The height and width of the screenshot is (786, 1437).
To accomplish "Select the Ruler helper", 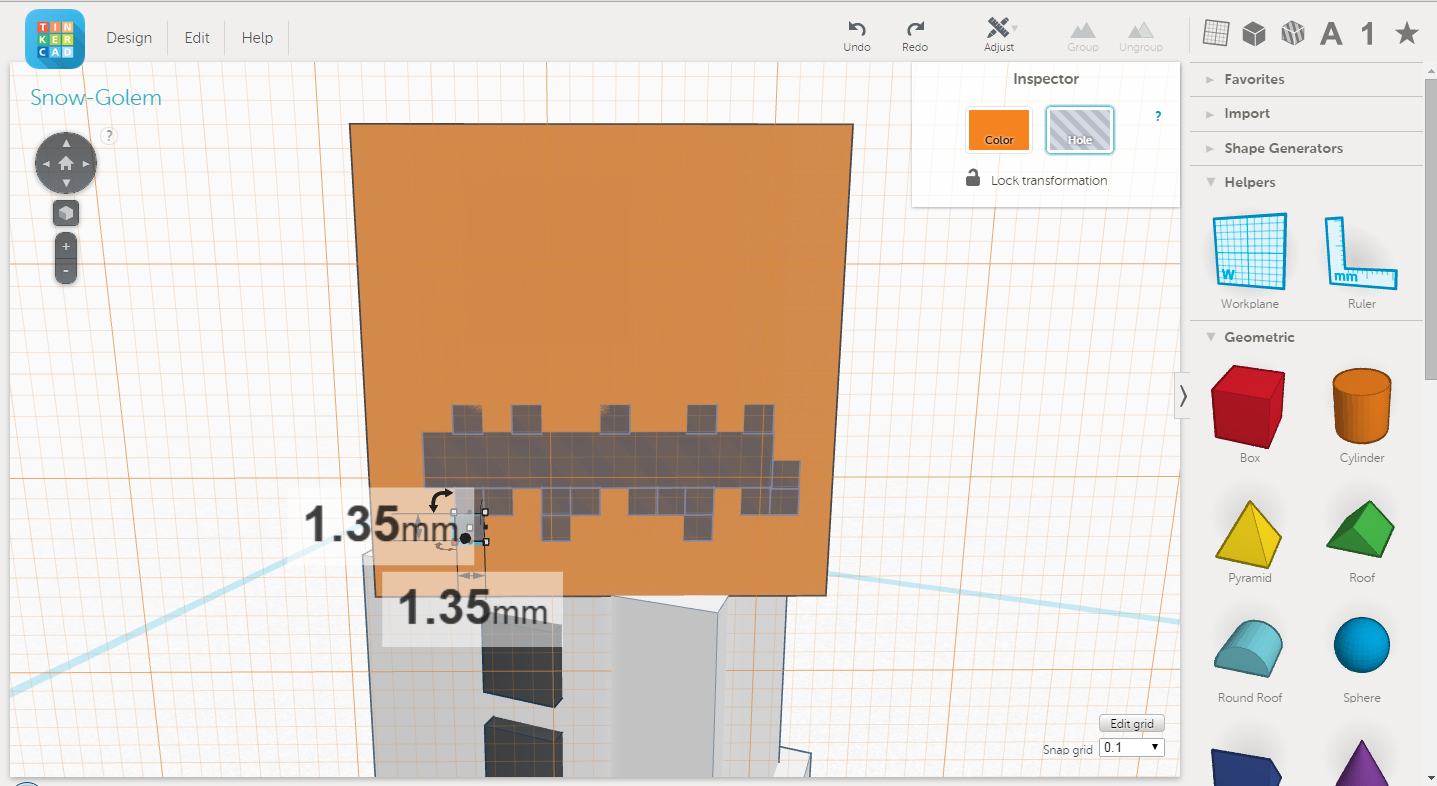I will click(1361, 260).
